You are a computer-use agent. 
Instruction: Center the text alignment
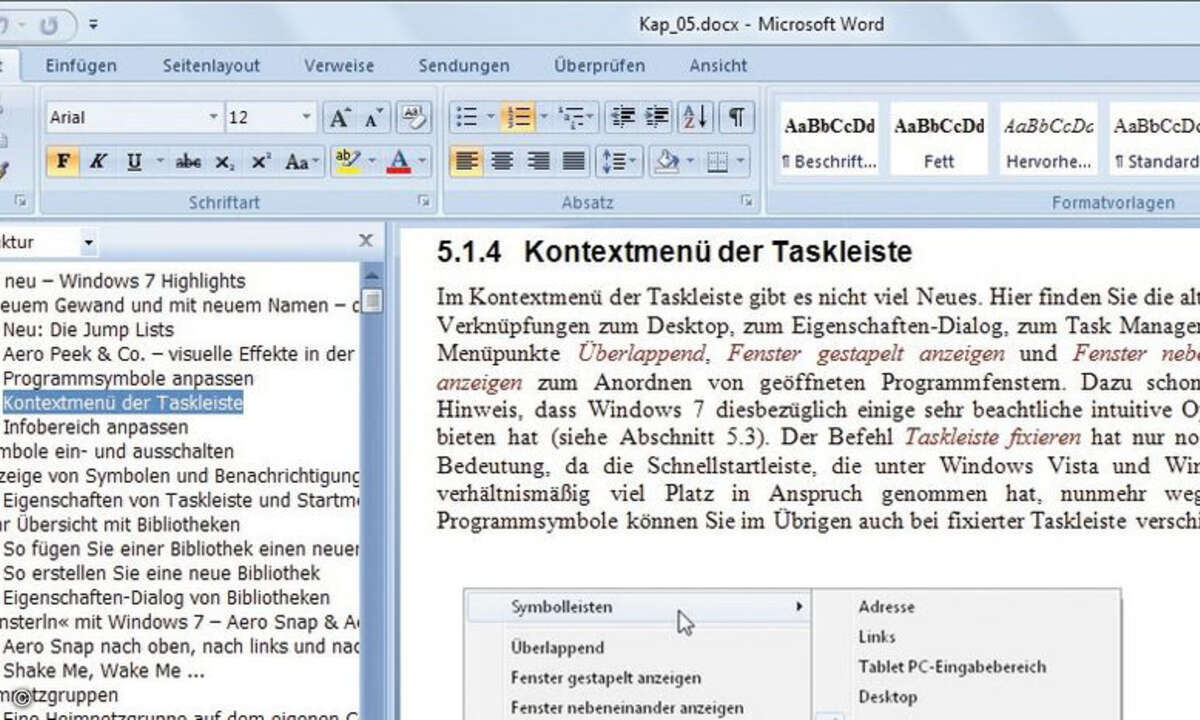502,161
